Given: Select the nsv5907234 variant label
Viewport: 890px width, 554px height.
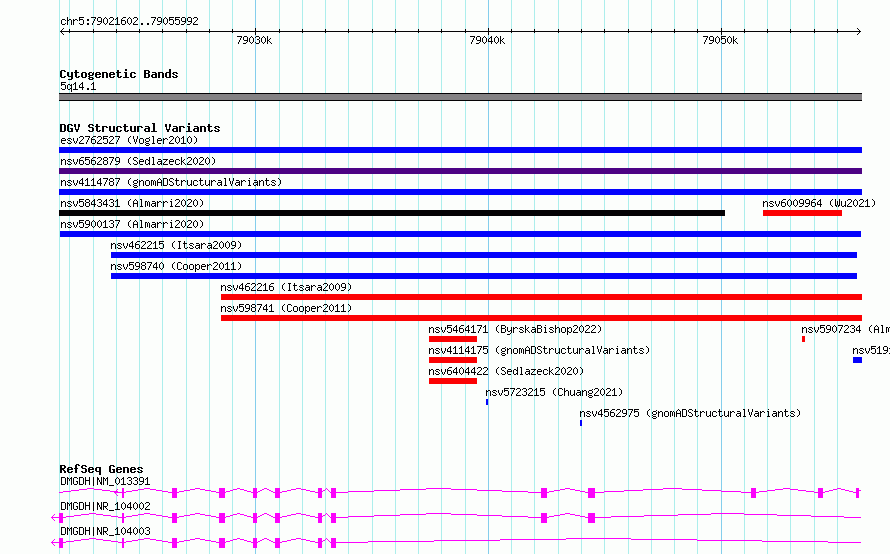Looking at the screenshot, I should 845,329.
